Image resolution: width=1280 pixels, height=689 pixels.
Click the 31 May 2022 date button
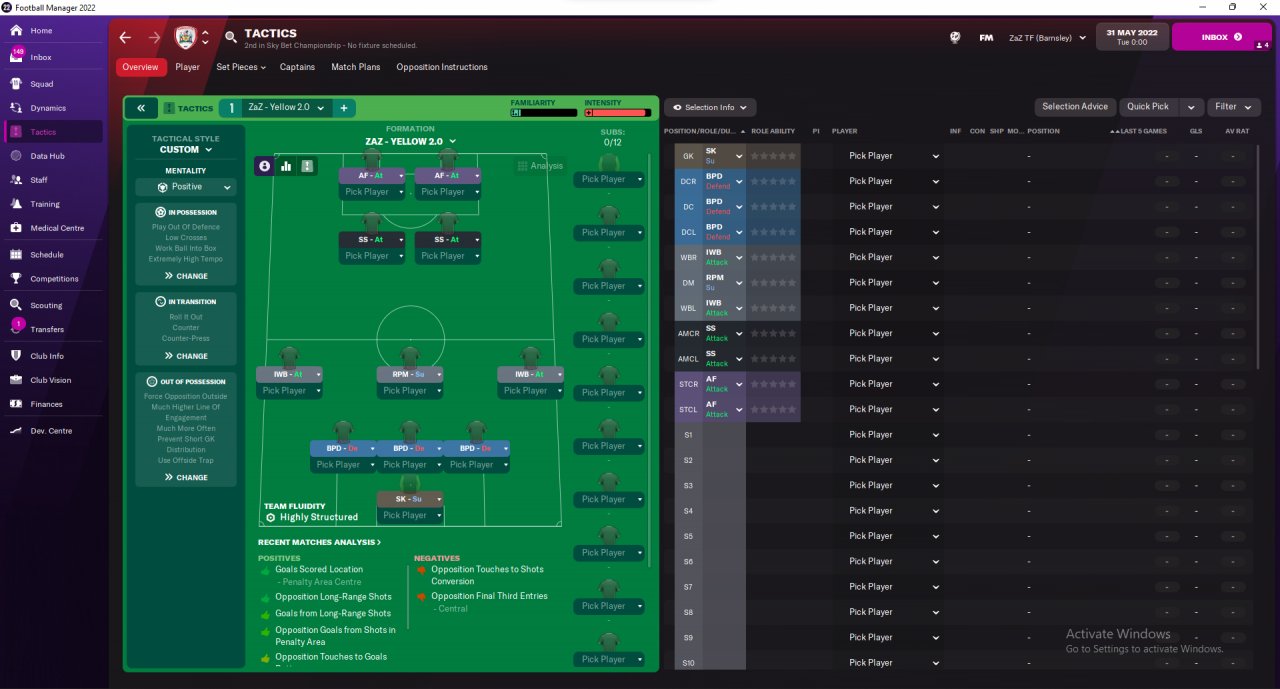[x=1131, y=37]
